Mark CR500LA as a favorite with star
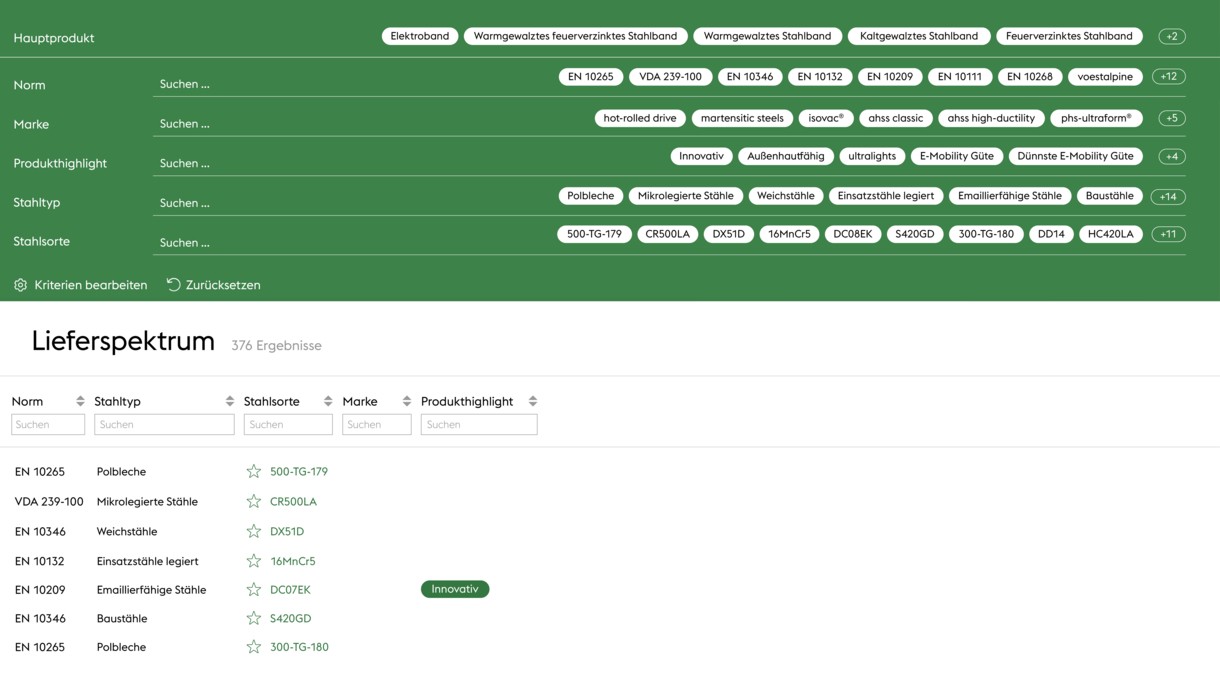The height and width of the screenshot is (680, 1220). (254, 501)
